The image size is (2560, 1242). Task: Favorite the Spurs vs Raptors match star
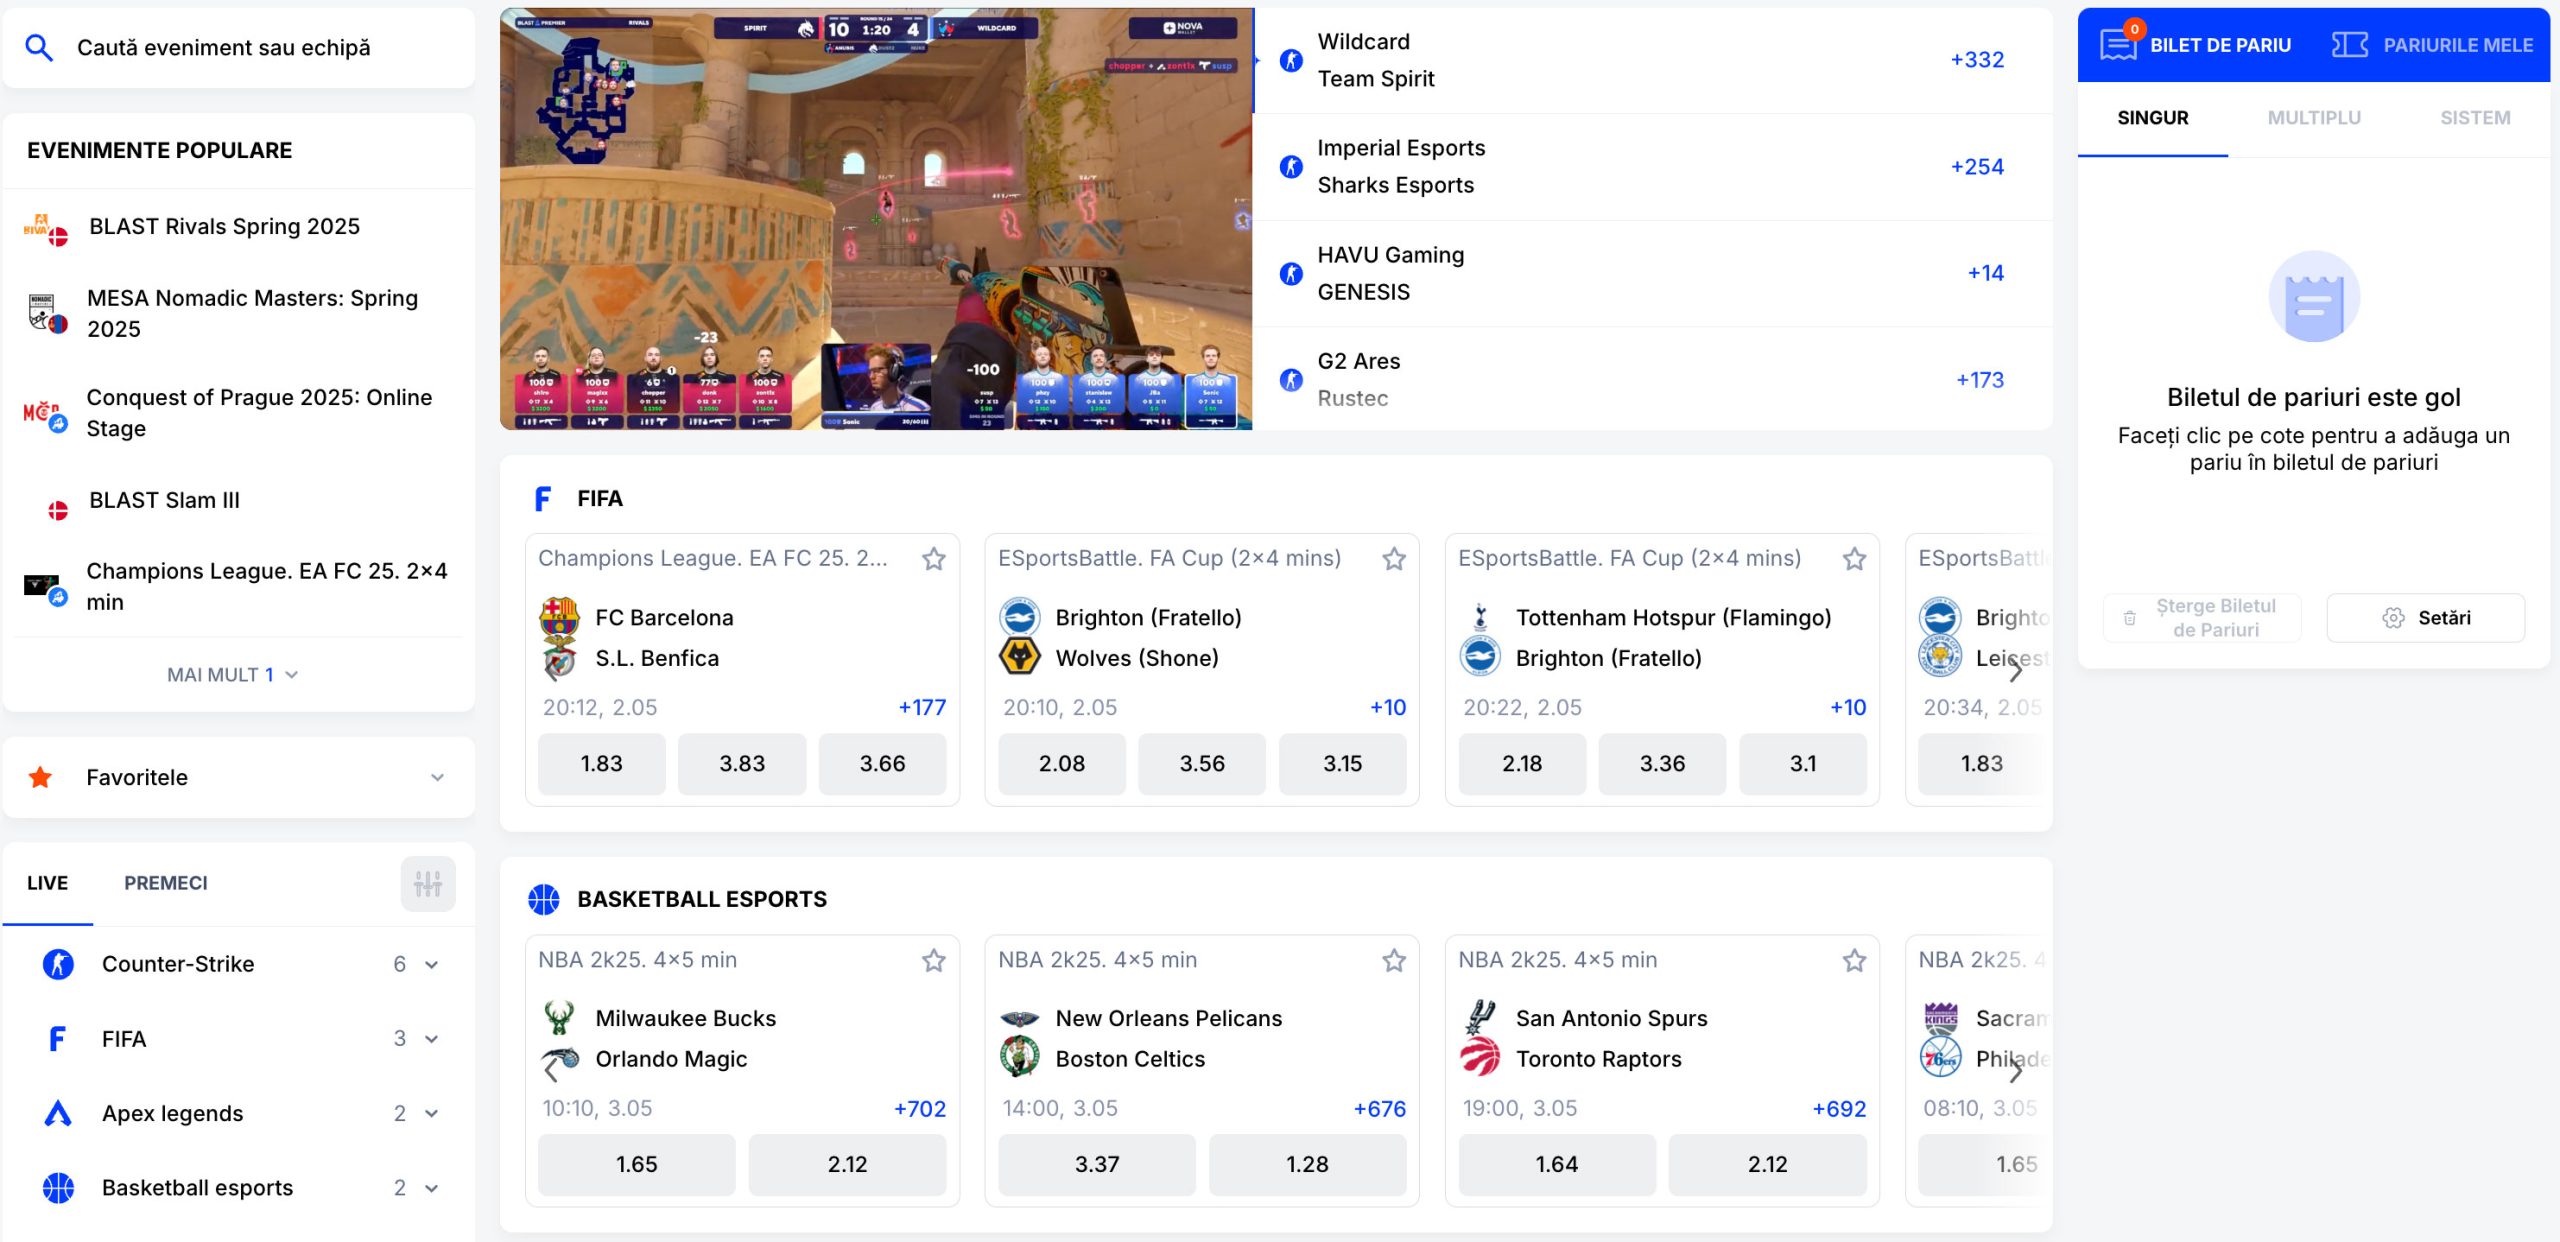1854,961
